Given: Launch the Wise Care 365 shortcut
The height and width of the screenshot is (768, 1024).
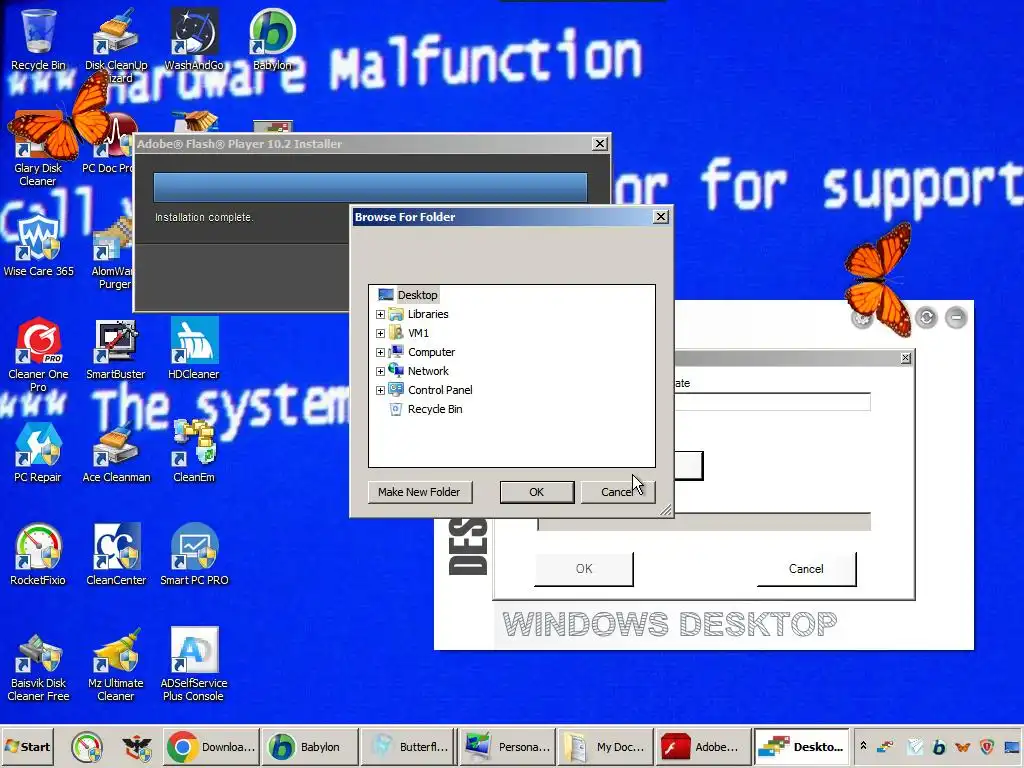Looking at the screenshot, I should click(38, 245).
